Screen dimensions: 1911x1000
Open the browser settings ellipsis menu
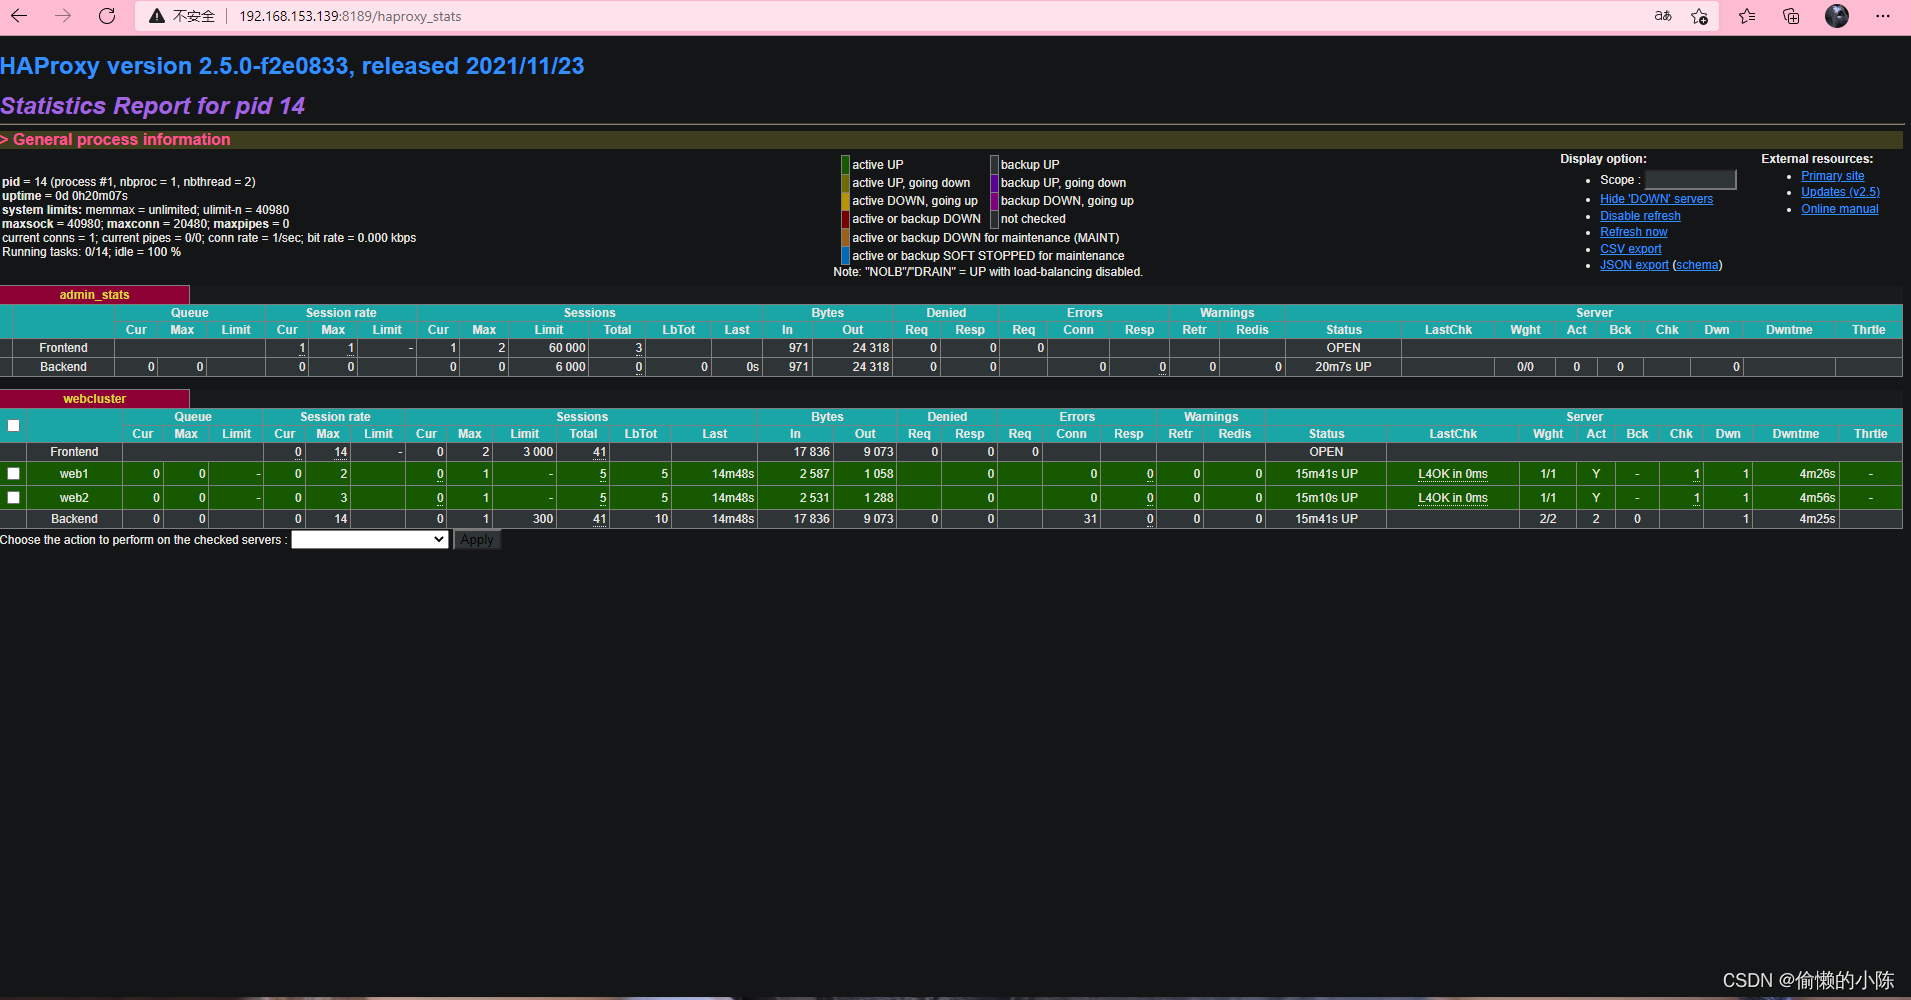click(1883, 16)
